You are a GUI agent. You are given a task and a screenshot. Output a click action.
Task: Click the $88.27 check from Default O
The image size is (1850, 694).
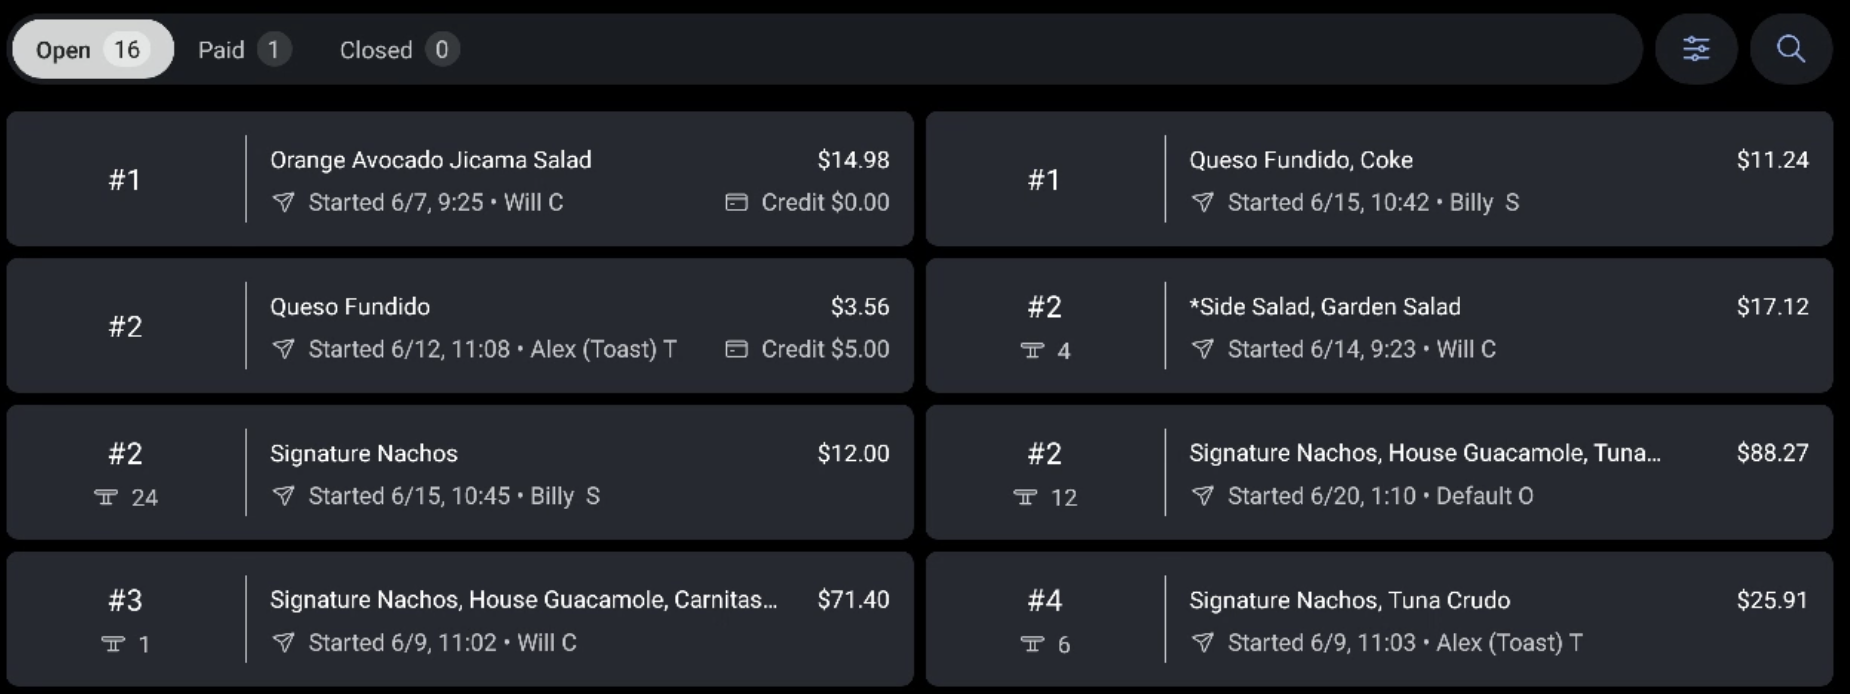click(1380, 472)
